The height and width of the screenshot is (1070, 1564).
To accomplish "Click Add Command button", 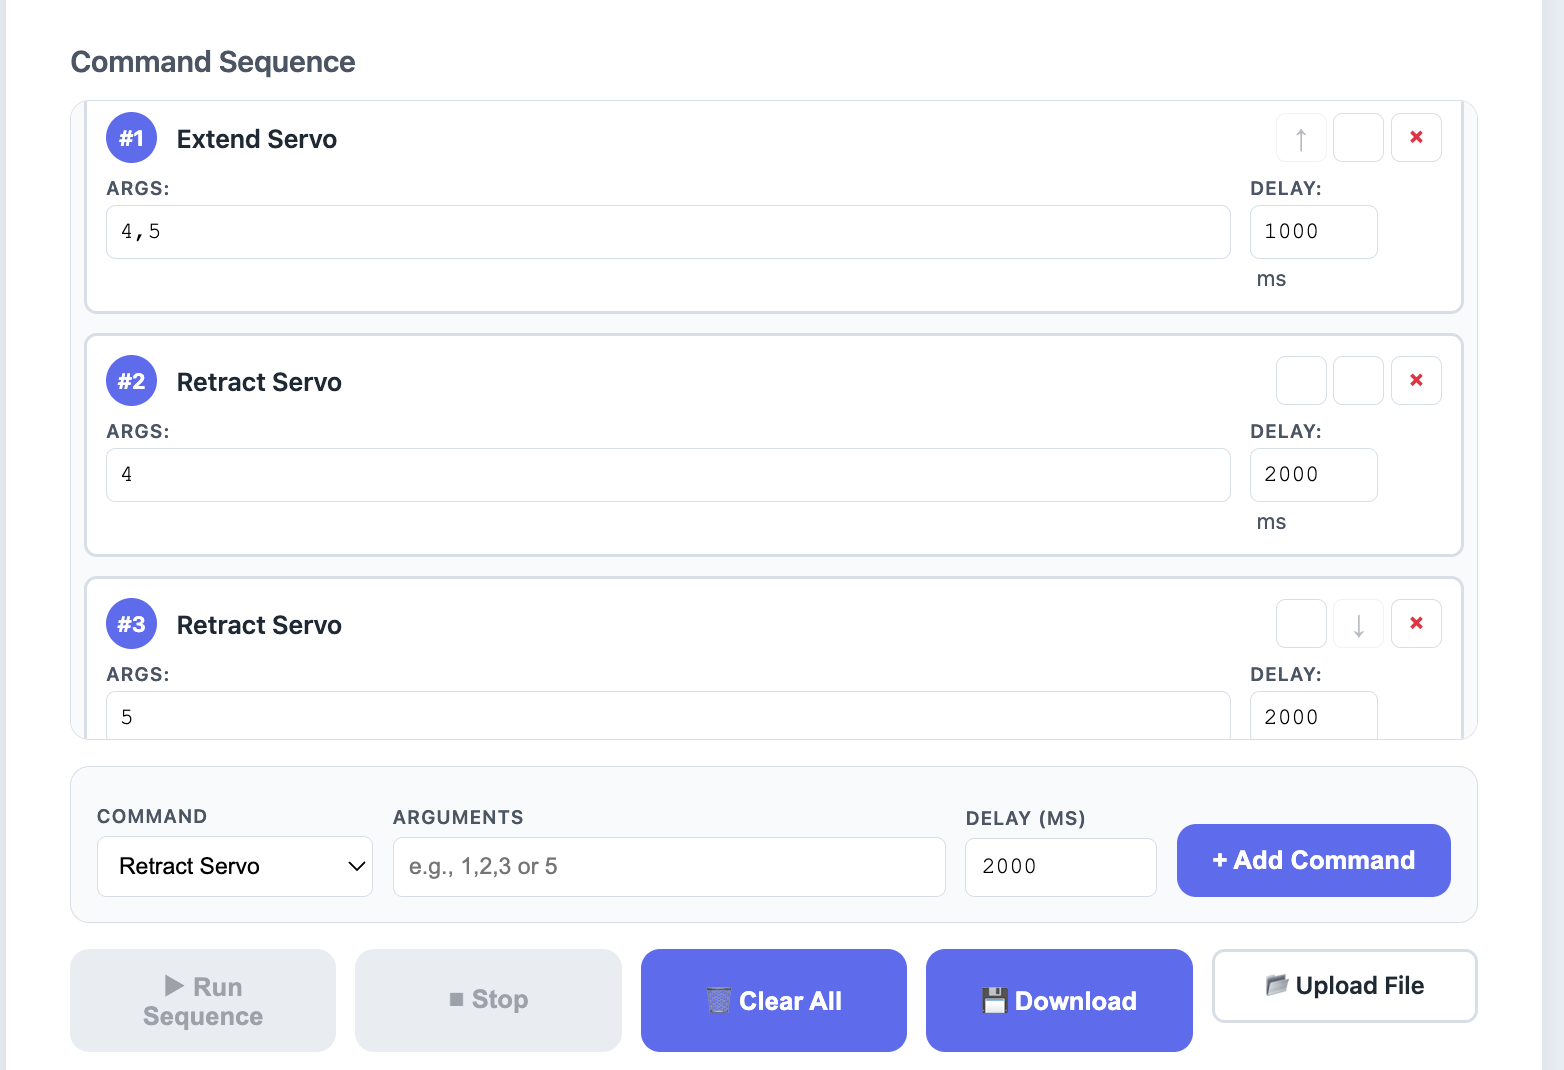I will [x=1313, y=860].
